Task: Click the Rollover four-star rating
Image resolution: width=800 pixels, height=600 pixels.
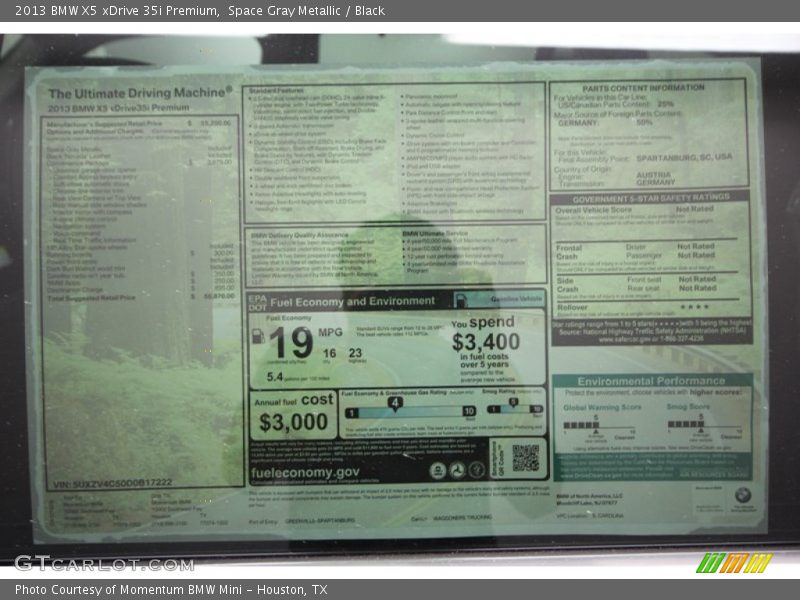Action: coord(694,307)
